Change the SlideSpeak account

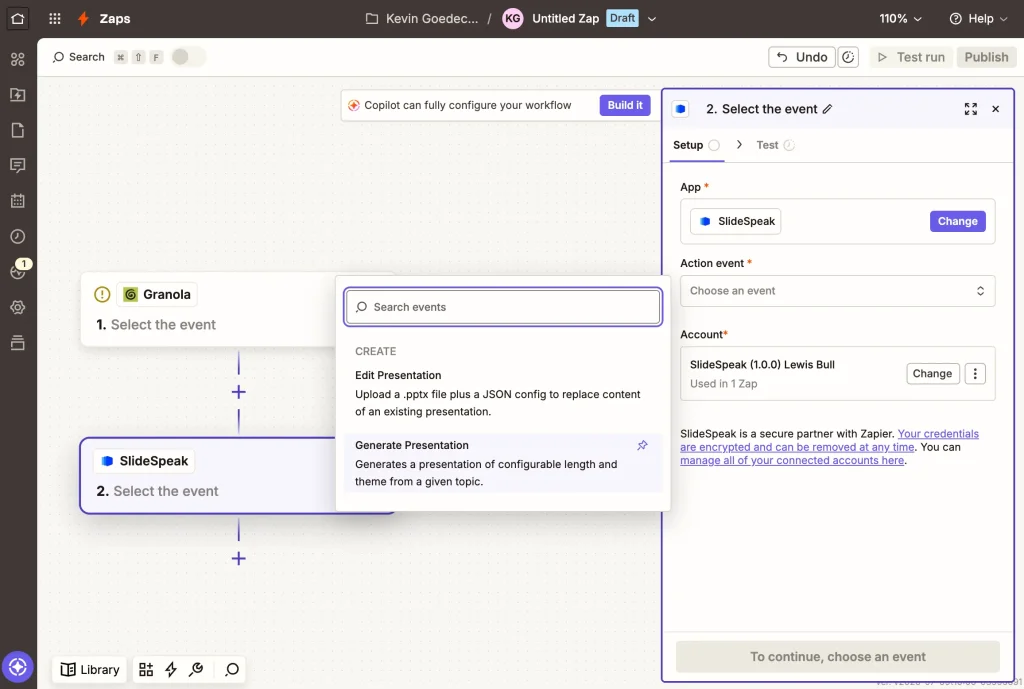click(932, 374)
